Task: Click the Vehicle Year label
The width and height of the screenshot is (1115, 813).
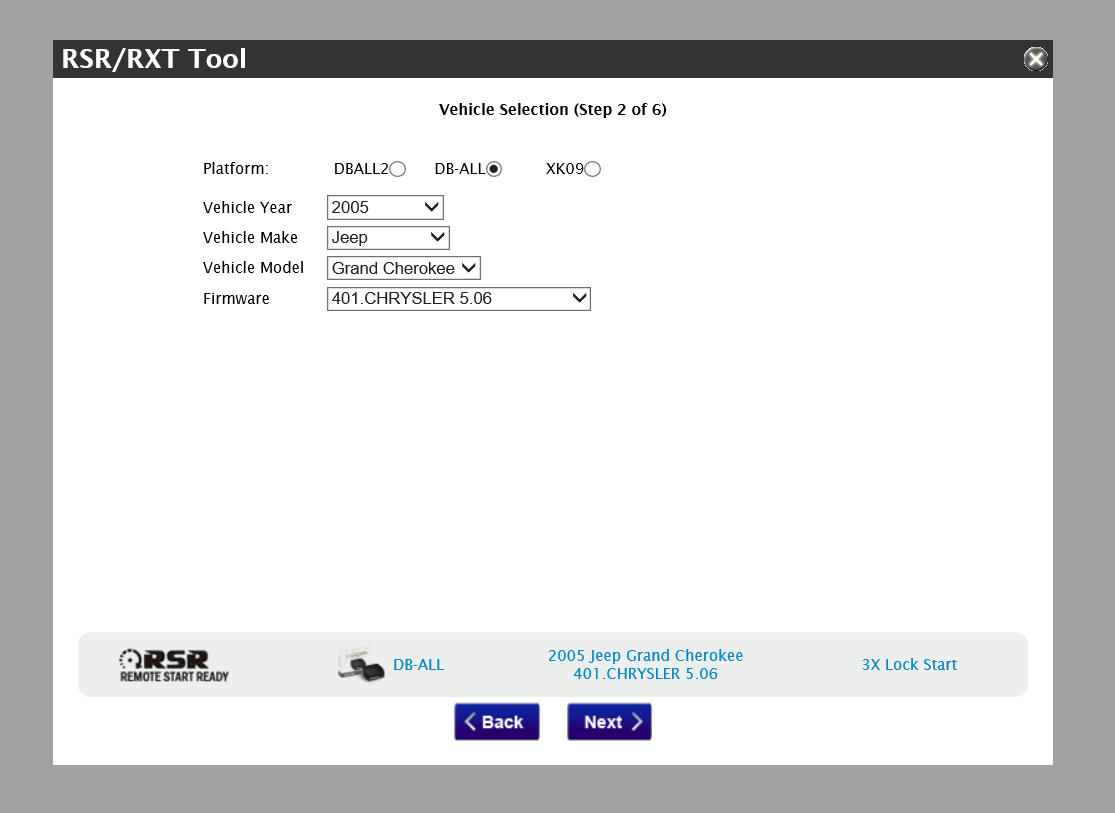Action: pyautogui.click(x=247, y=208)
